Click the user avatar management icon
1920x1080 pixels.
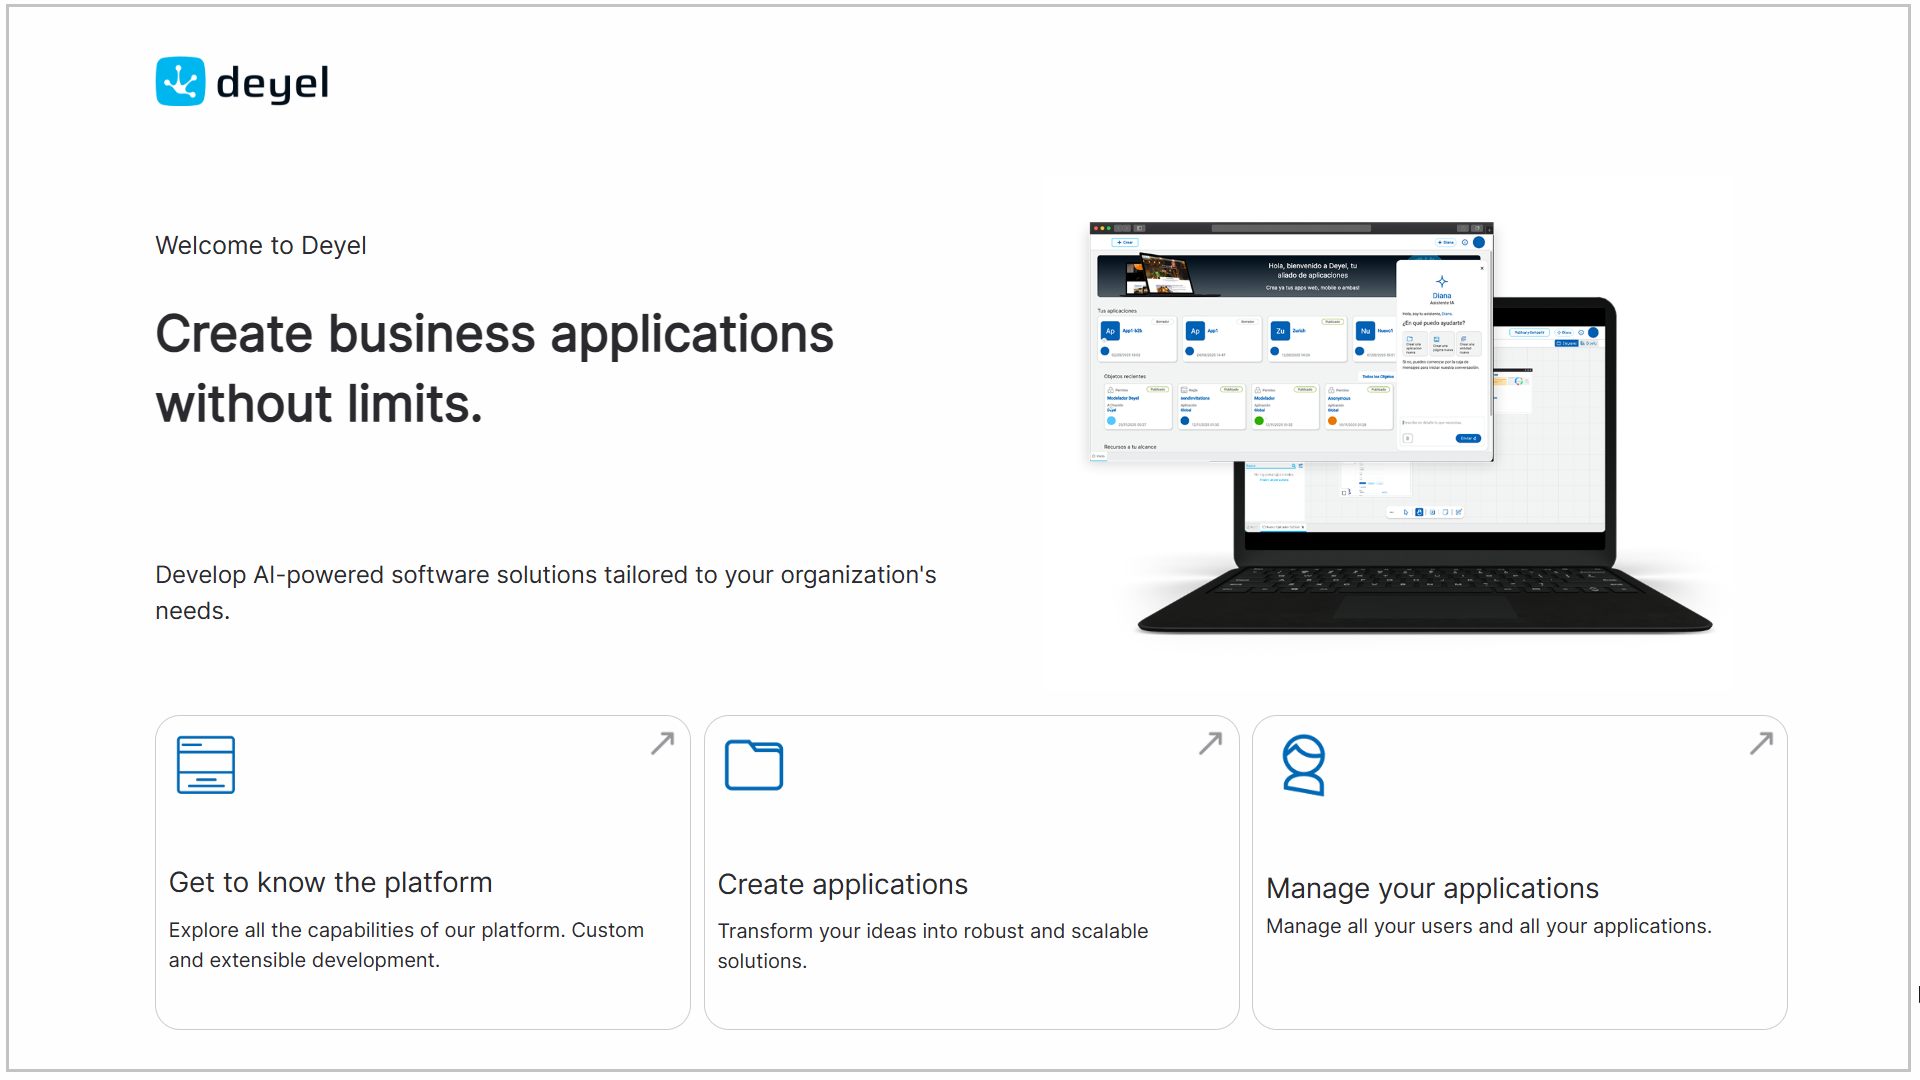pos(1304,765)
